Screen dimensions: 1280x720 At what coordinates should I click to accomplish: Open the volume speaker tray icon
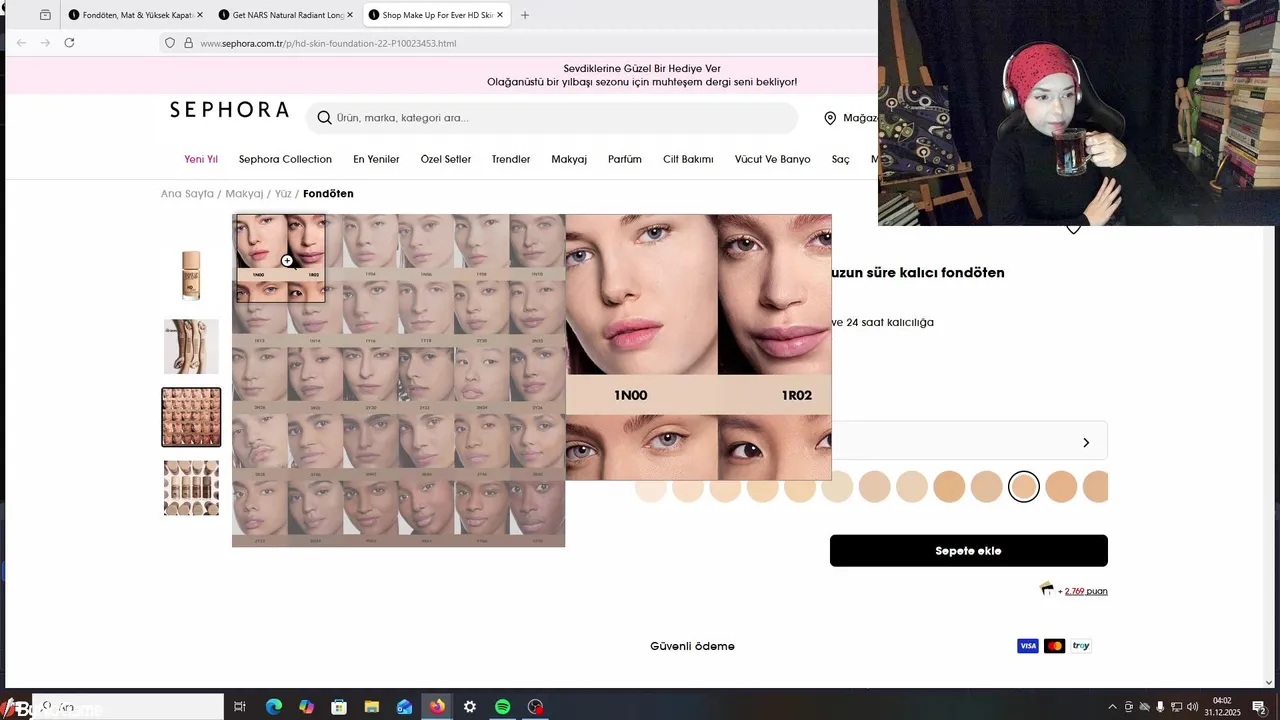(x=1192, y=707)
